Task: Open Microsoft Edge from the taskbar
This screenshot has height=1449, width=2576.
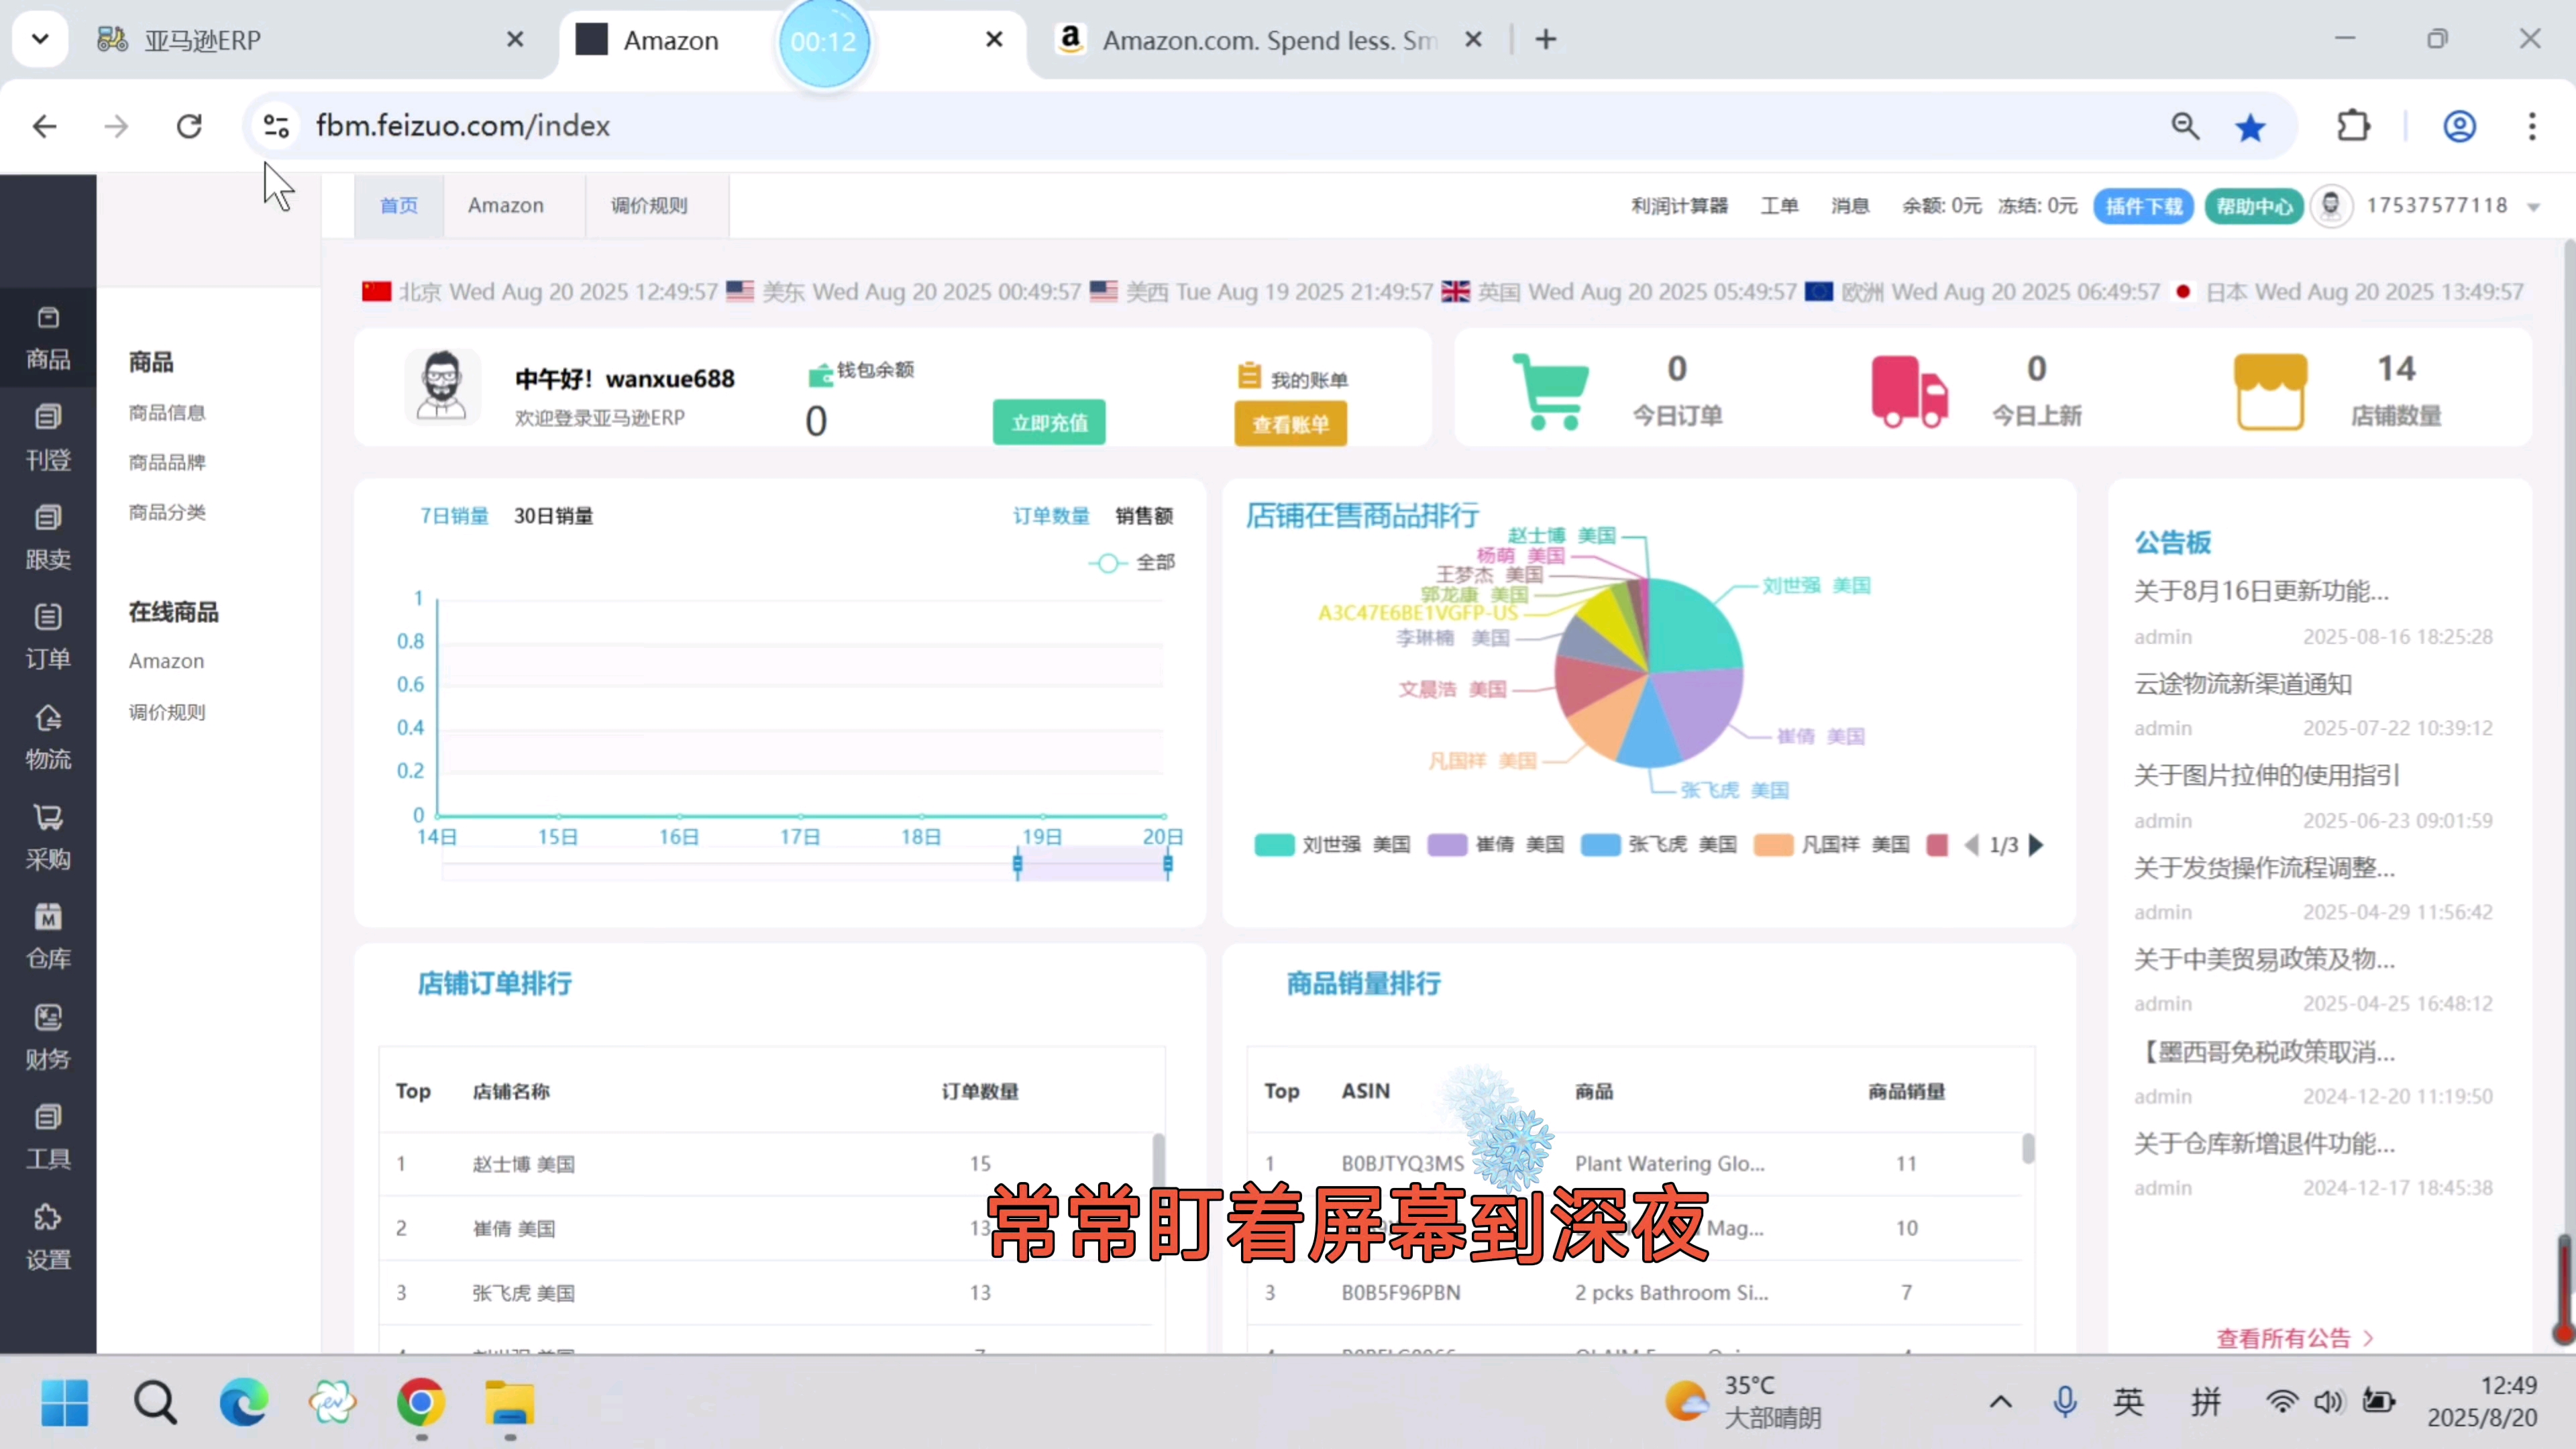Action: 243,1402
